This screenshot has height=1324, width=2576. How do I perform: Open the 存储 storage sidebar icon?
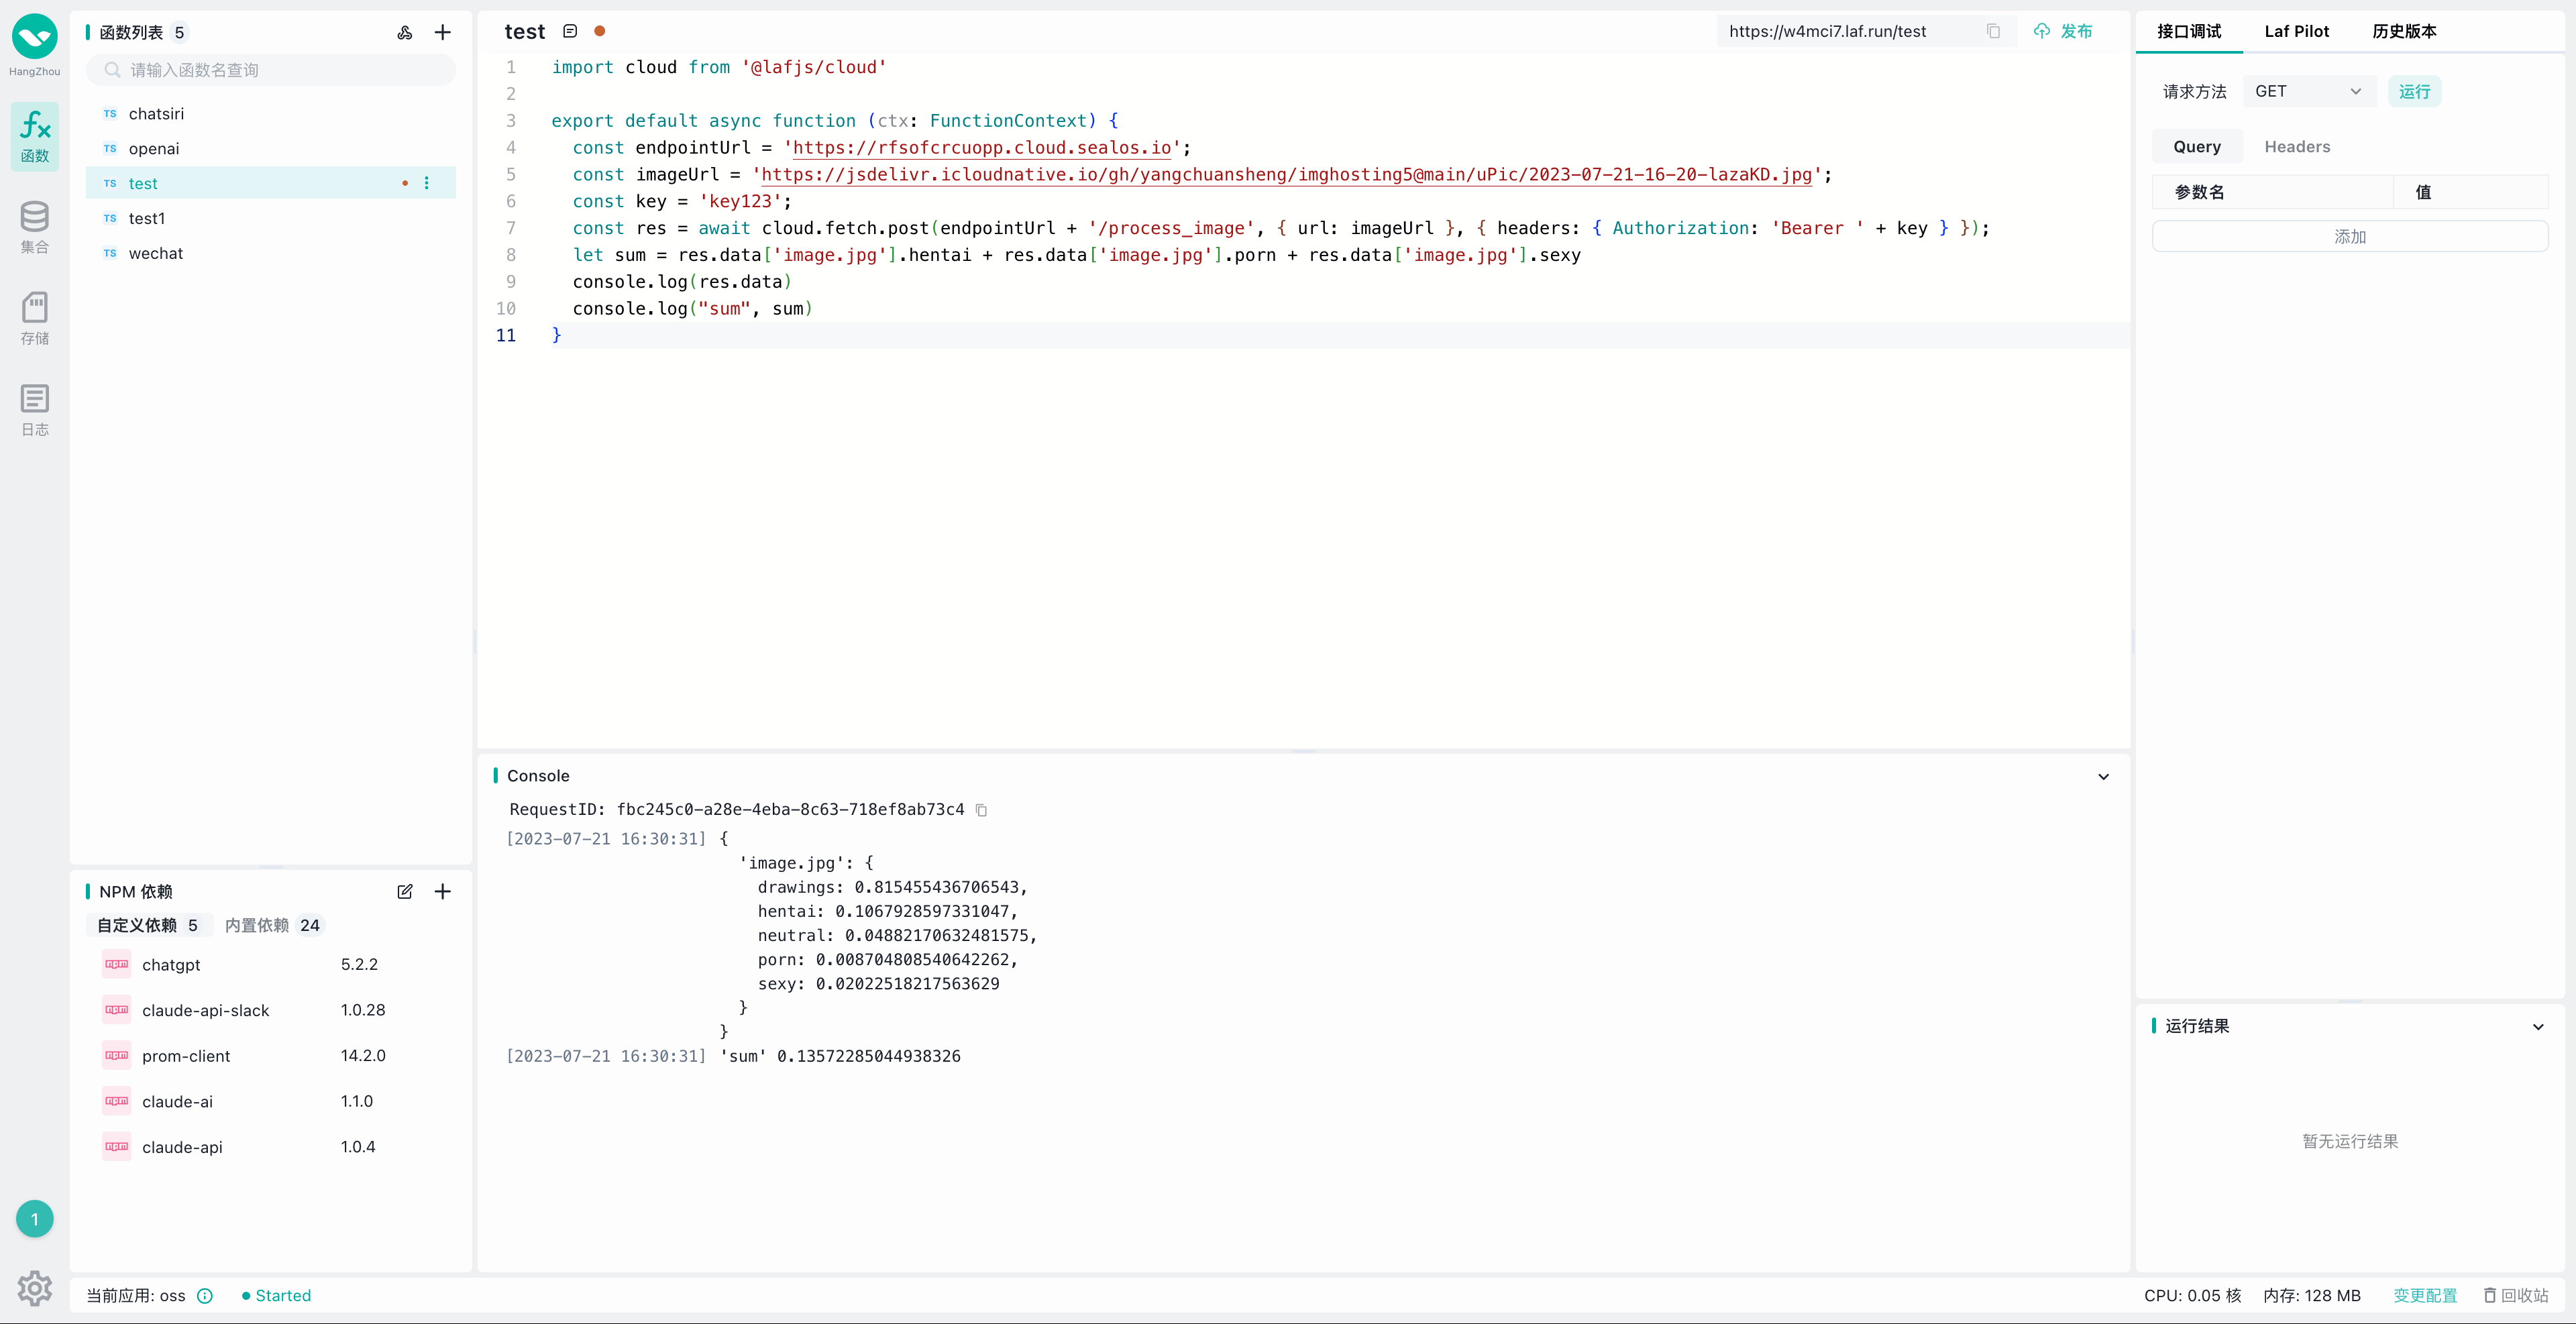[x=35, y=318]
